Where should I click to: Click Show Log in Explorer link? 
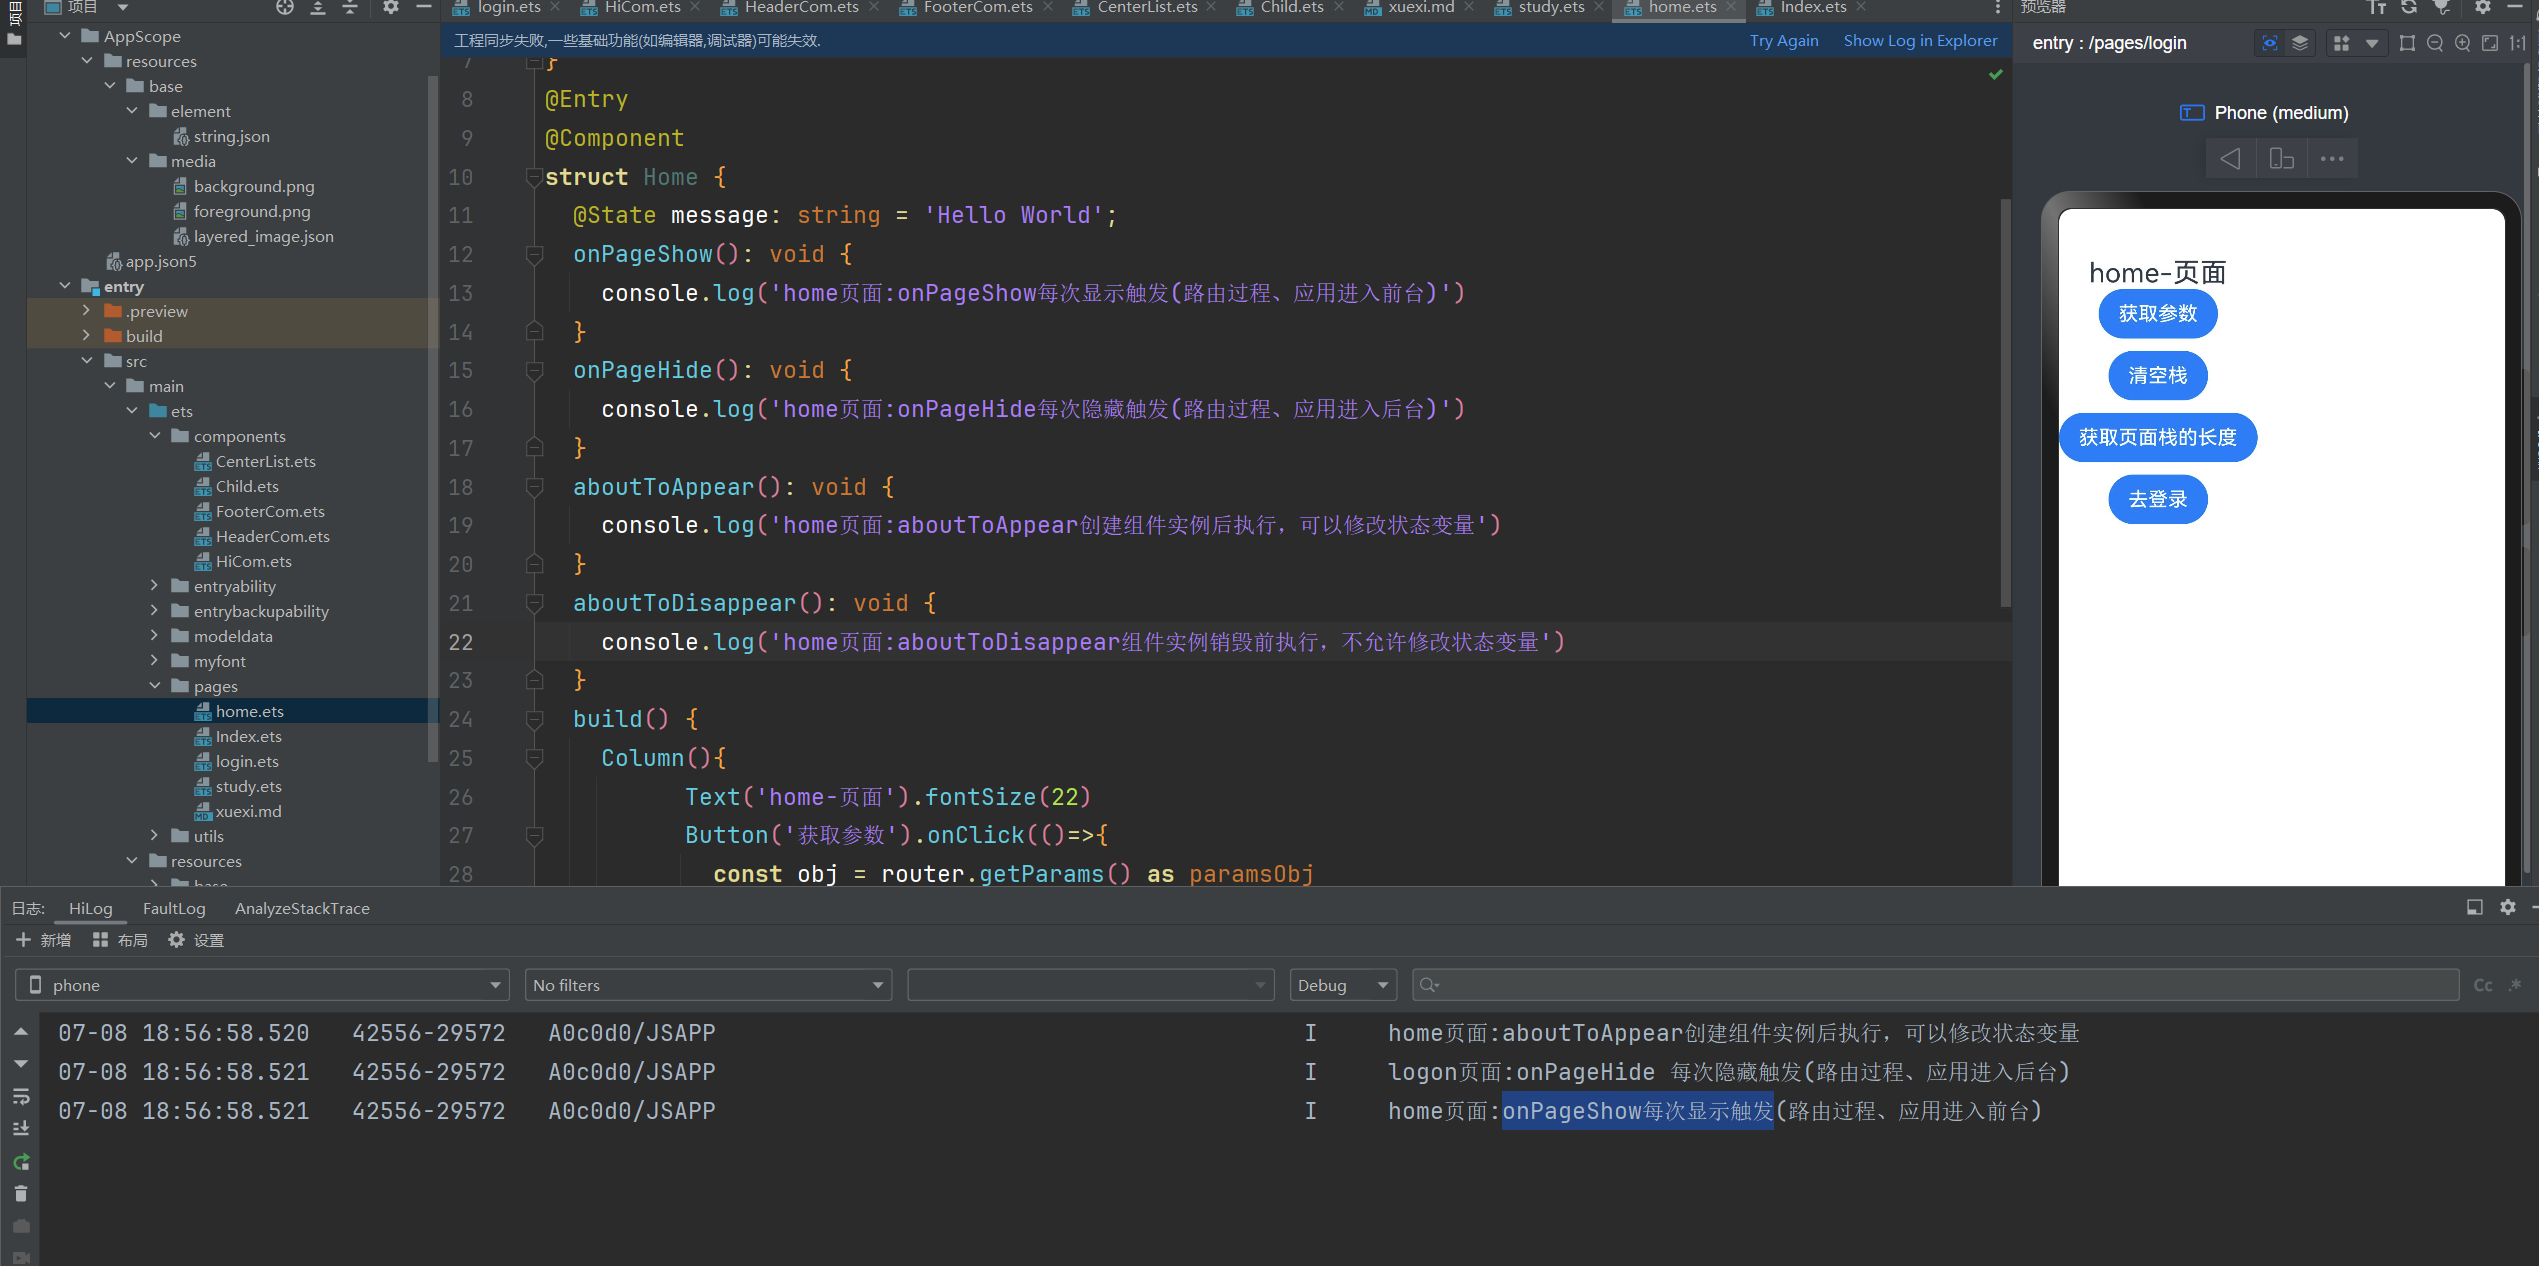coord(1920,41)
